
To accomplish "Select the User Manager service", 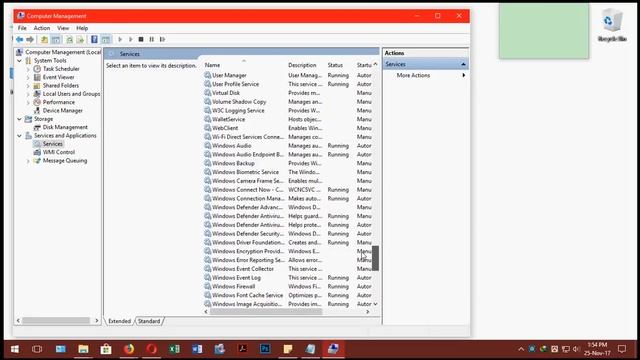I will (229, 76).
